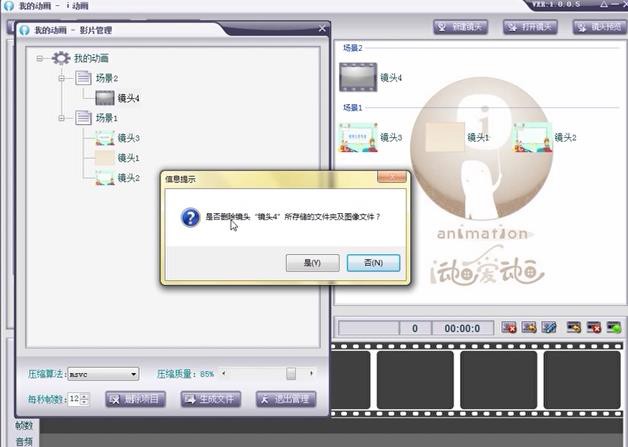Click the 场景2 header in right panel
The image size is (628, 447).
pyautogui.click(x=352, y=48)
